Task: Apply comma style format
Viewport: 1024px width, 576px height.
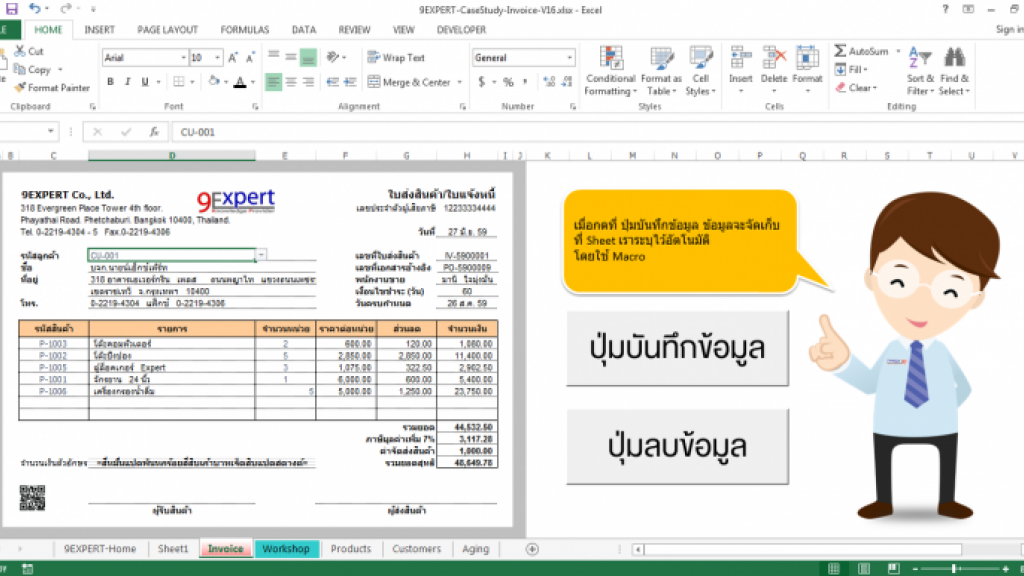Action: click(x=525, y=82)
